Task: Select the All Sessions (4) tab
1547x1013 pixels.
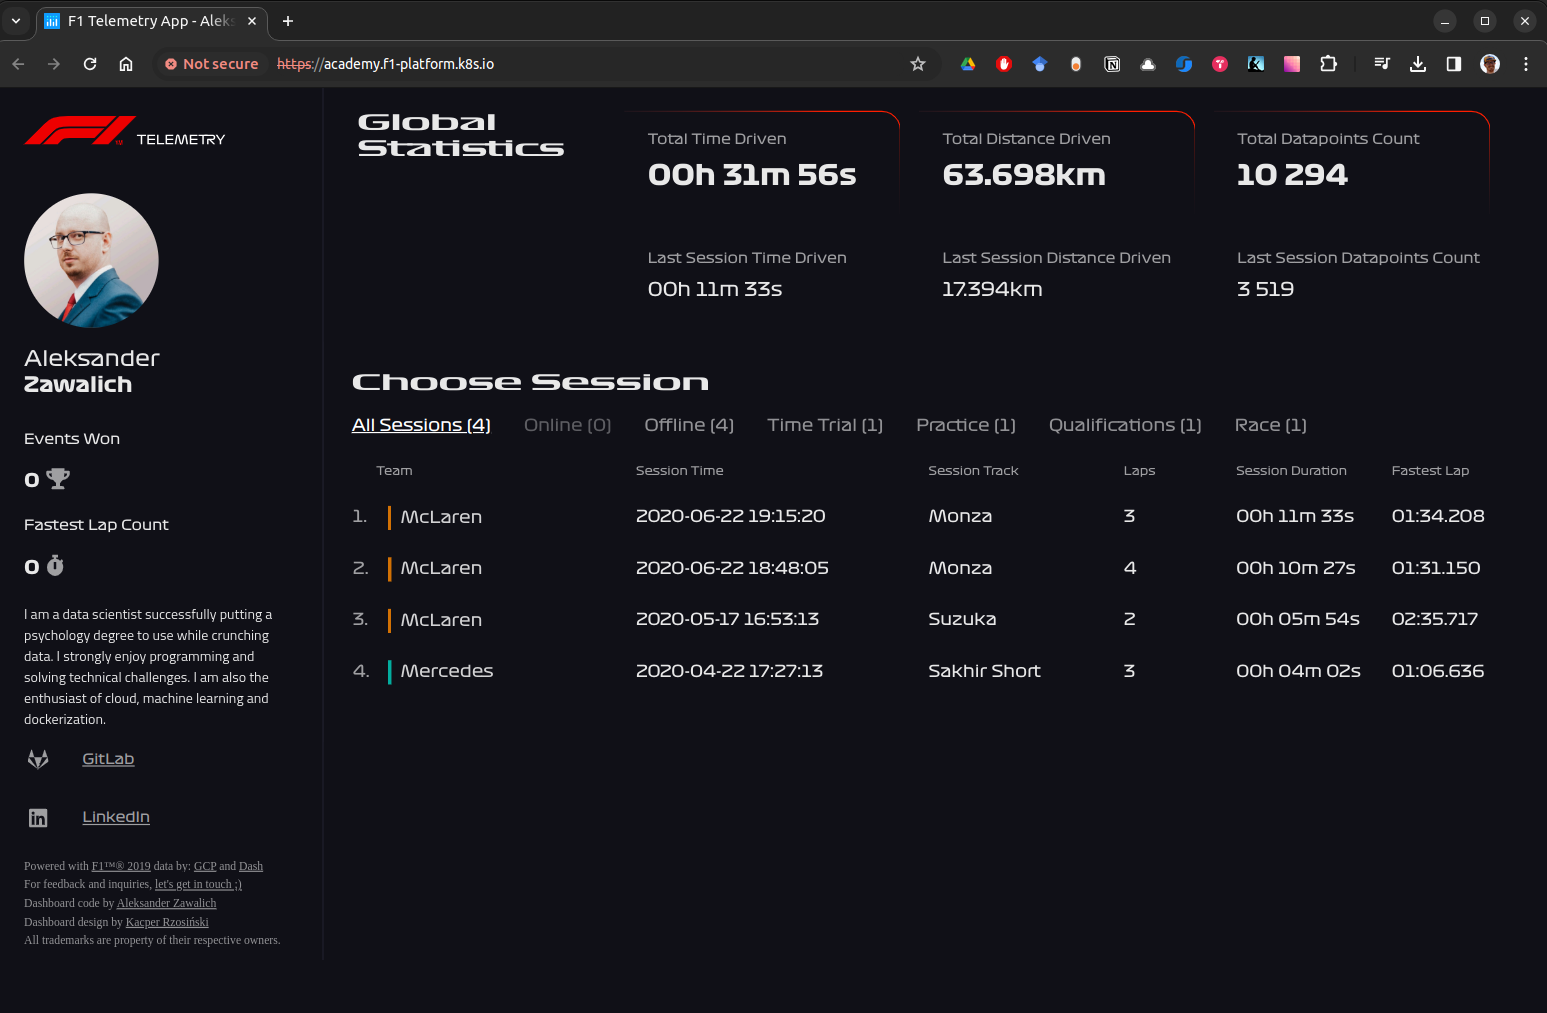Action: coord(421,425)
